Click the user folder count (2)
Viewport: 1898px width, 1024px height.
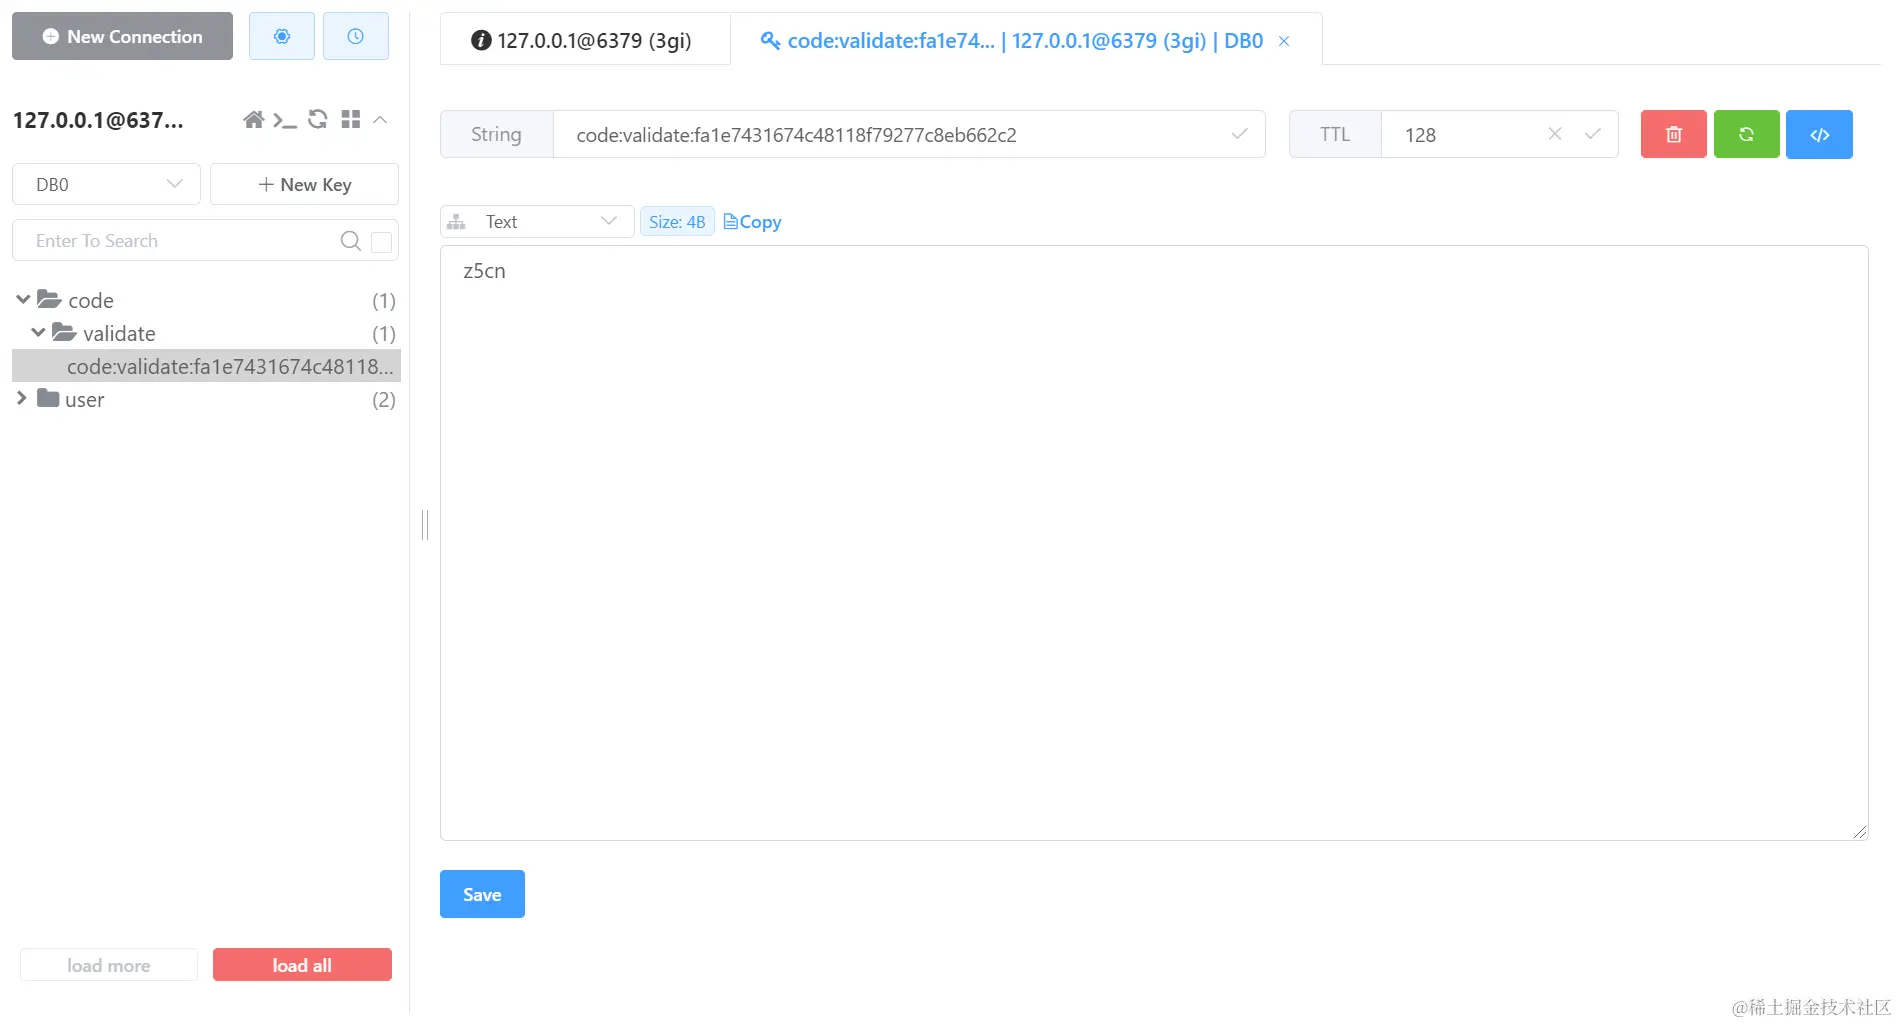pos(384,399)
